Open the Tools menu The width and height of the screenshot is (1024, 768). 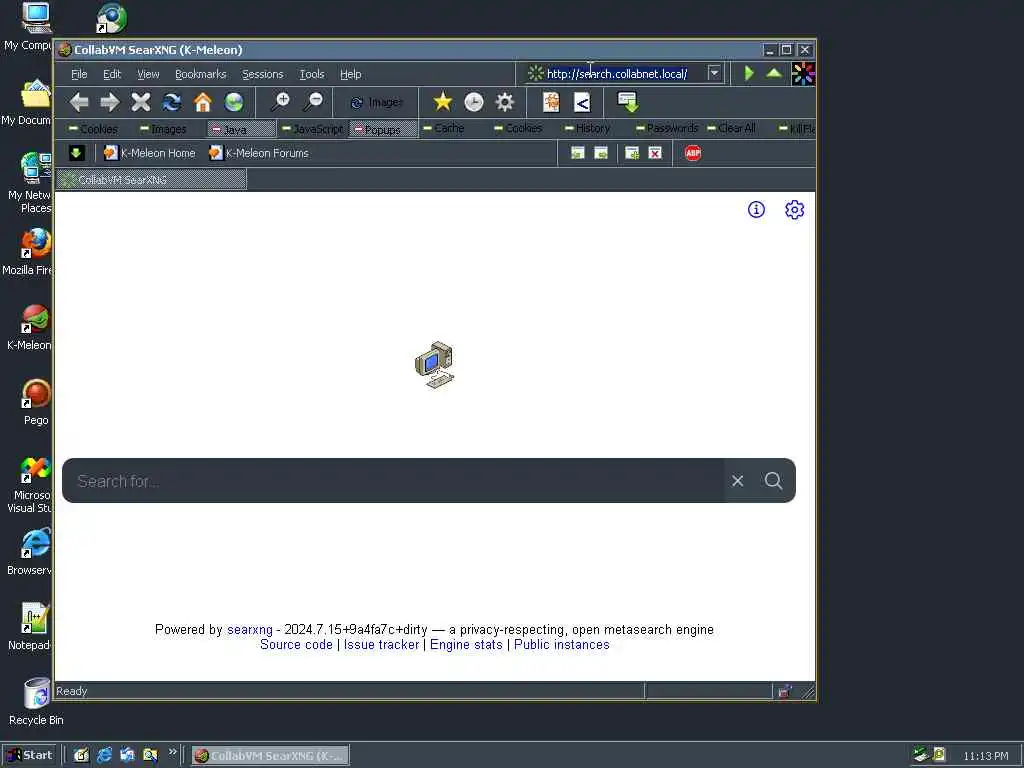tap(312, 74)
